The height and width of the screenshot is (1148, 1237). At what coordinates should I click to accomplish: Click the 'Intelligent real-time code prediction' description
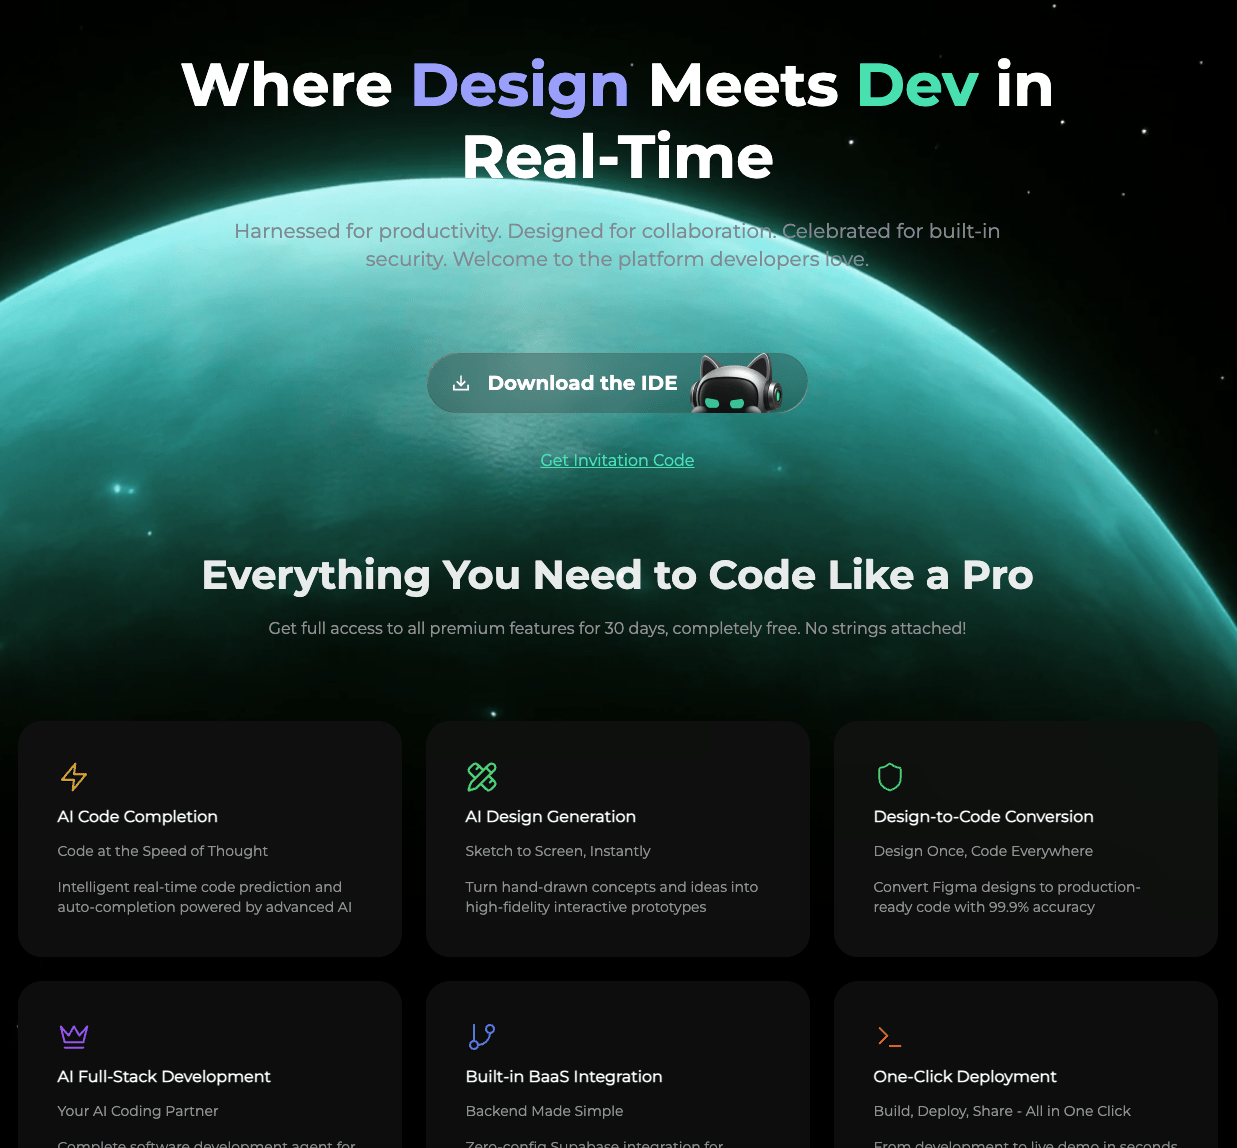(x=205, y=897)
